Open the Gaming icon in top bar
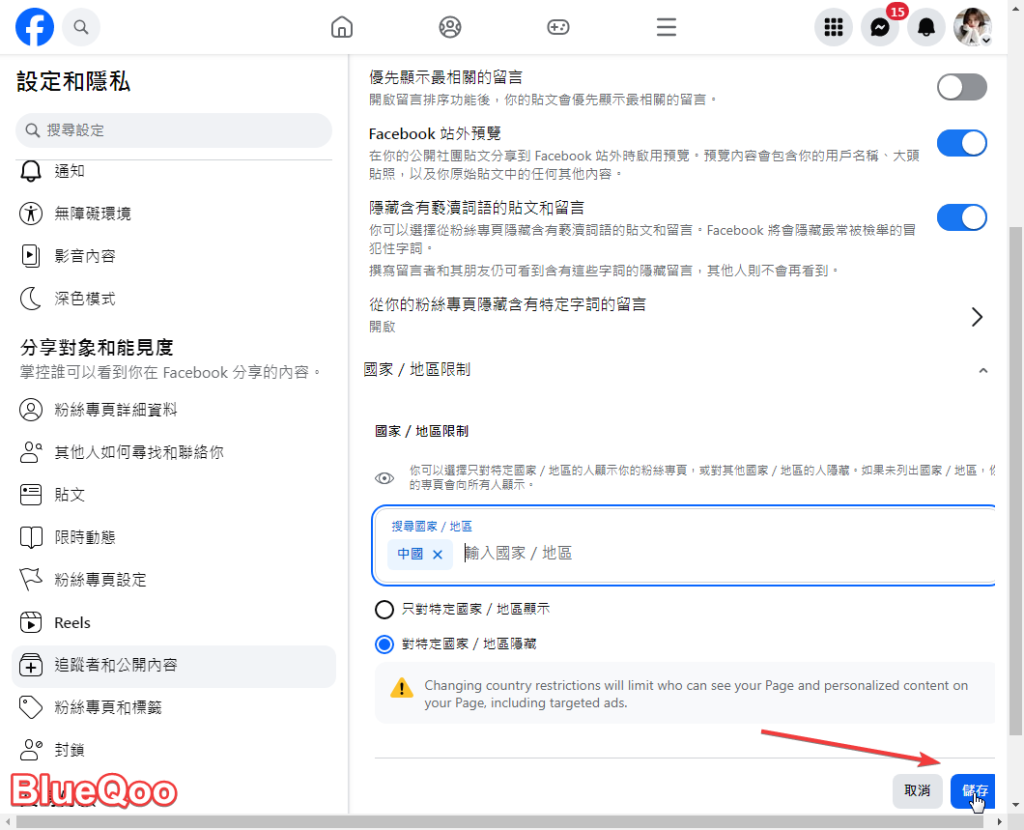The height and width of the screenshot is (830, 1024). 558,27
